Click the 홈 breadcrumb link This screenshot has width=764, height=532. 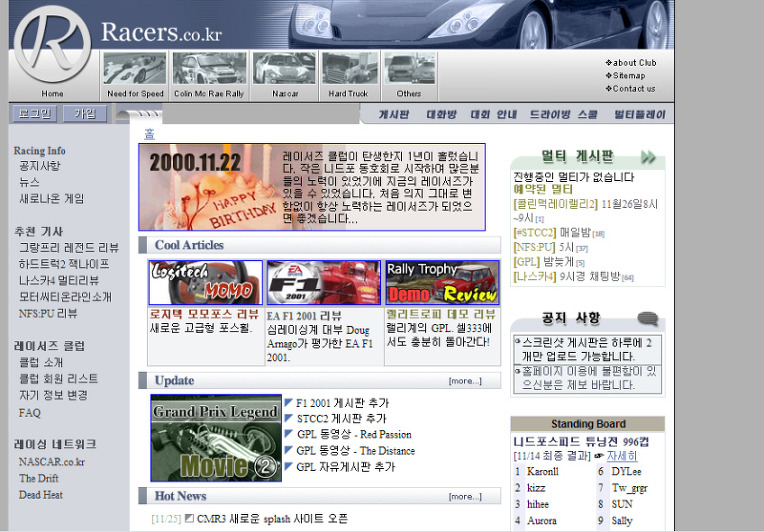[150, 134]
